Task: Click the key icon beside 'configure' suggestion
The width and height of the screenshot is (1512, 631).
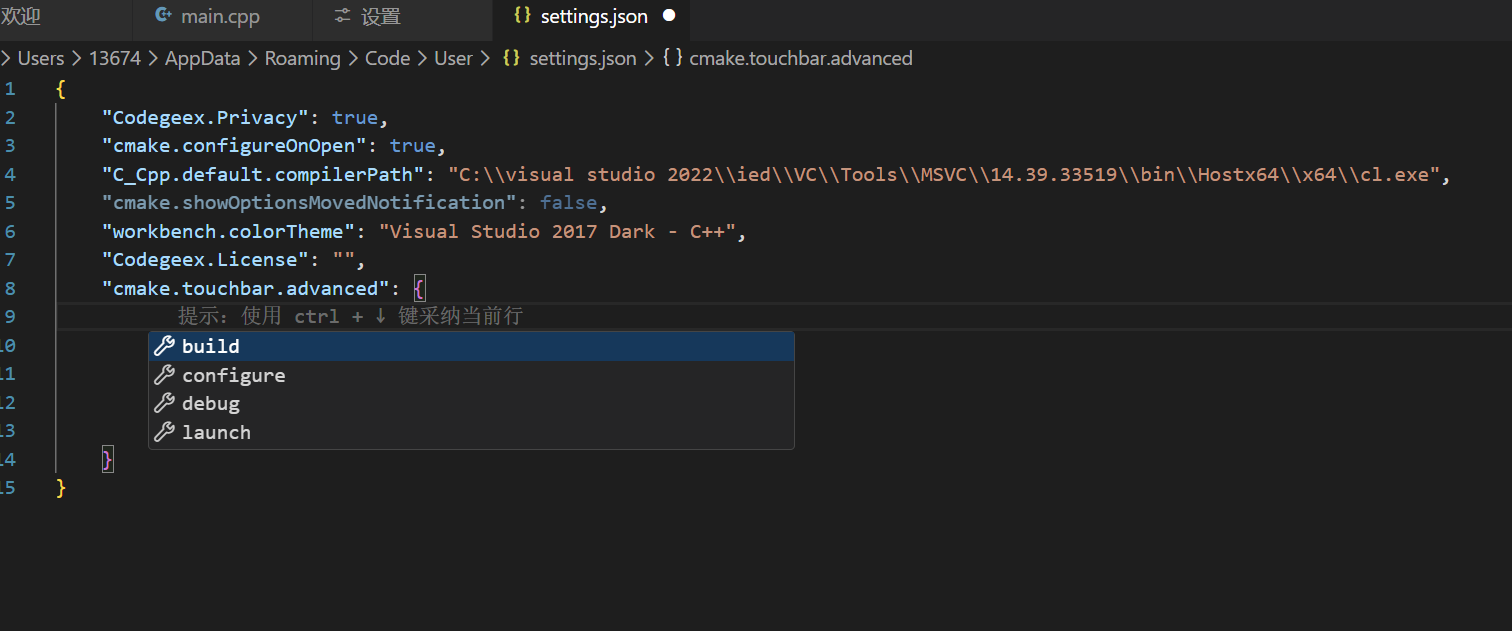Action: click(x=164, y=374)
